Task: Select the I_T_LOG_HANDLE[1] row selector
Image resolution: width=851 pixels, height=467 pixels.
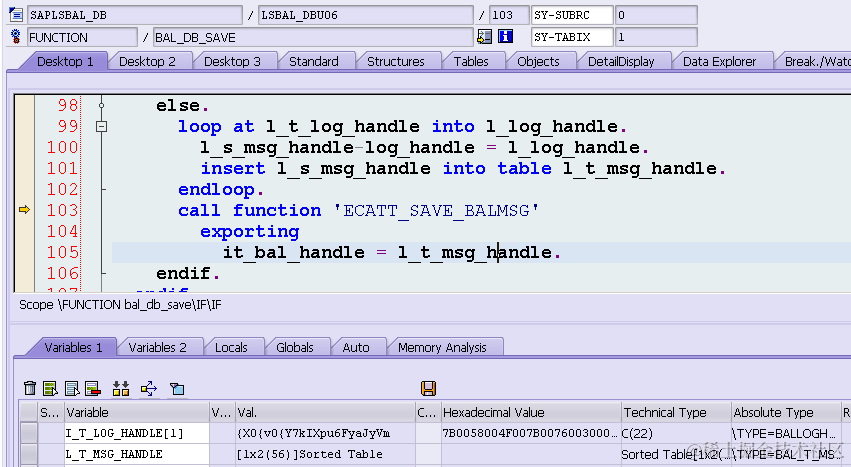Action: tap(28, 433)
